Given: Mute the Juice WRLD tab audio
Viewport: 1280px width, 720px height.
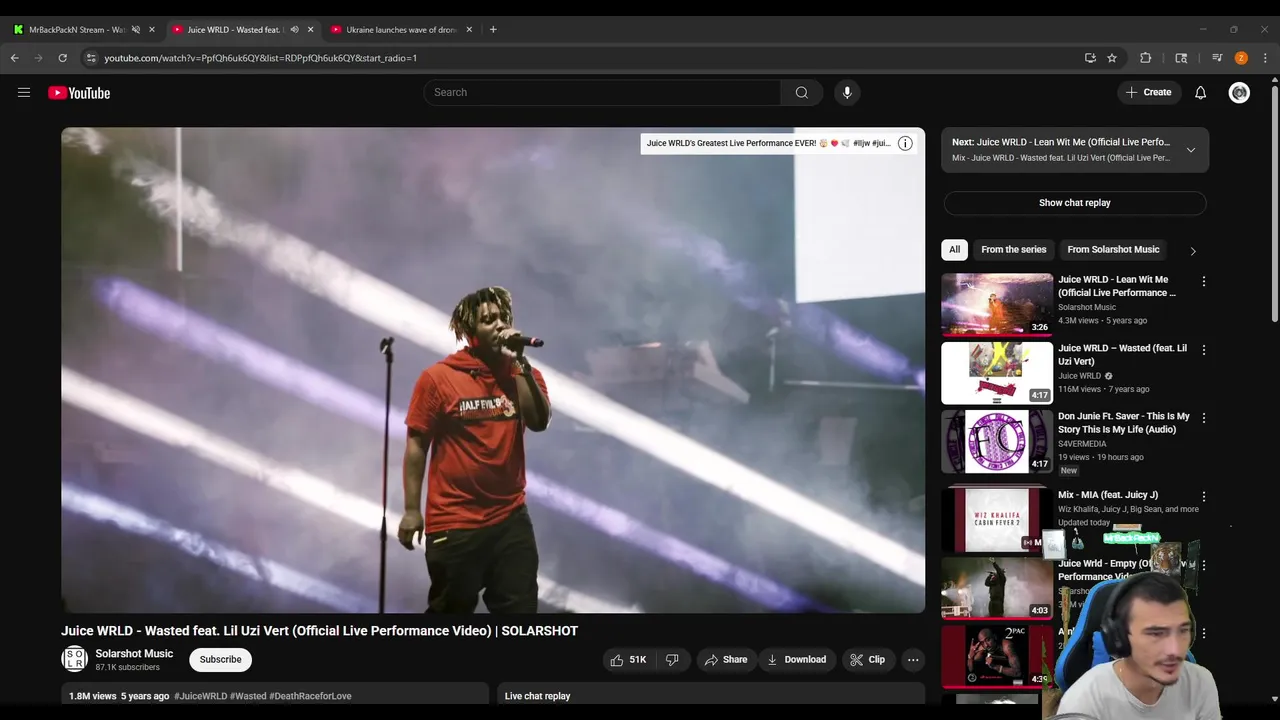Looking at the screenshot, I should 294,29.
